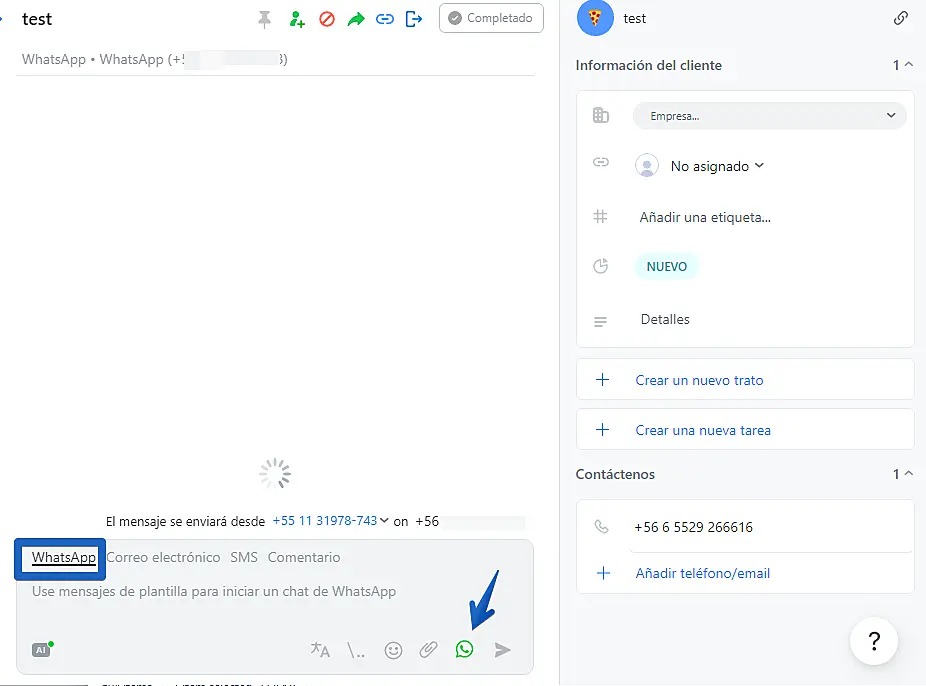The image size is (926, 686).
Task: Click the pie chart status icon
Action: click(x=601, y=266)
